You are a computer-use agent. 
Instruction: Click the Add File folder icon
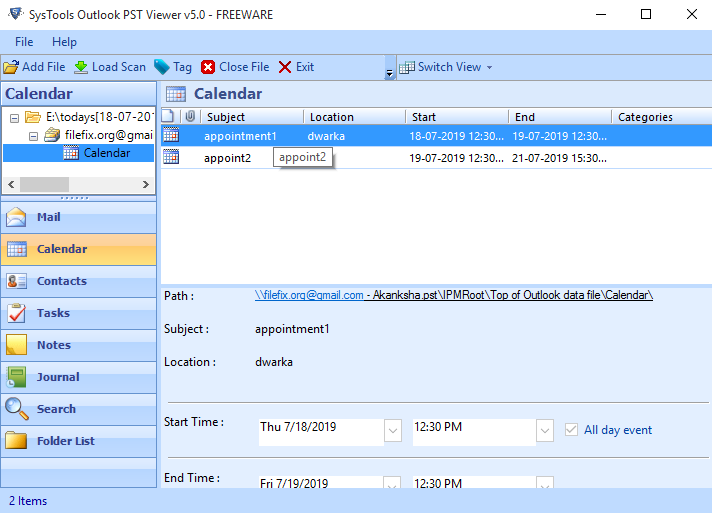click(x=11, y=67)
